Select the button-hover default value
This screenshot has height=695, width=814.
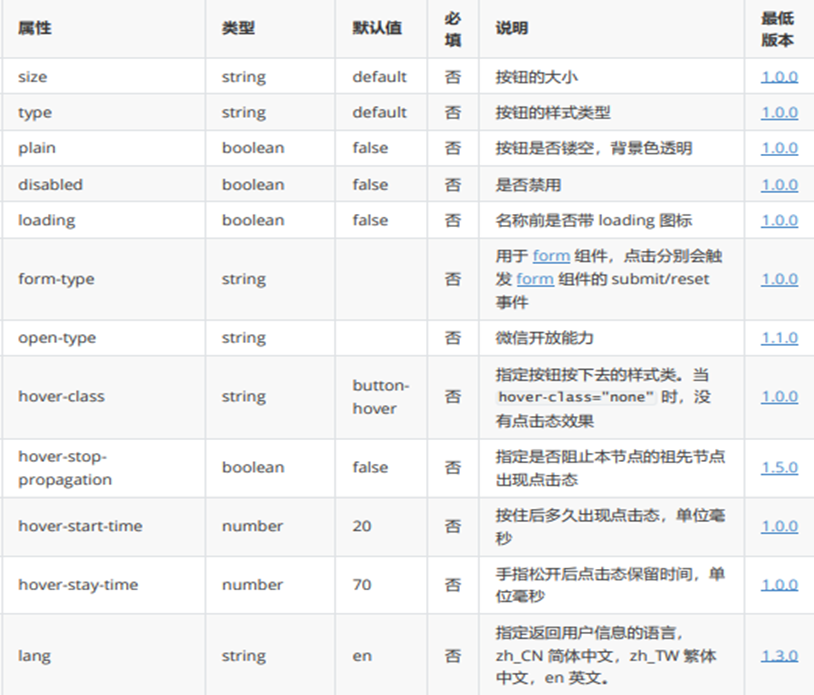click(381, 397)
